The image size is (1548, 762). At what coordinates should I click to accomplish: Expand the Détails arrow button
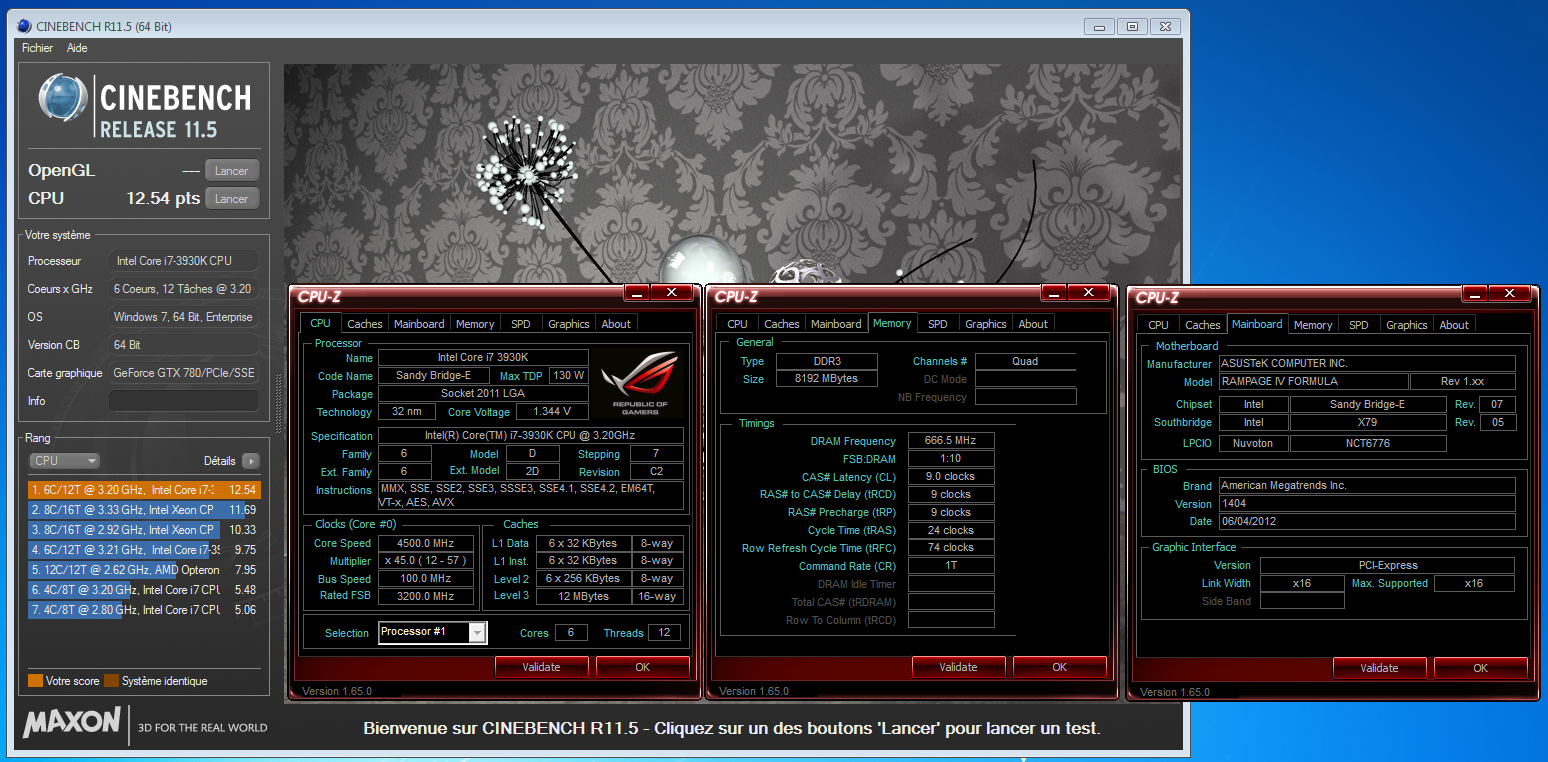250,461
